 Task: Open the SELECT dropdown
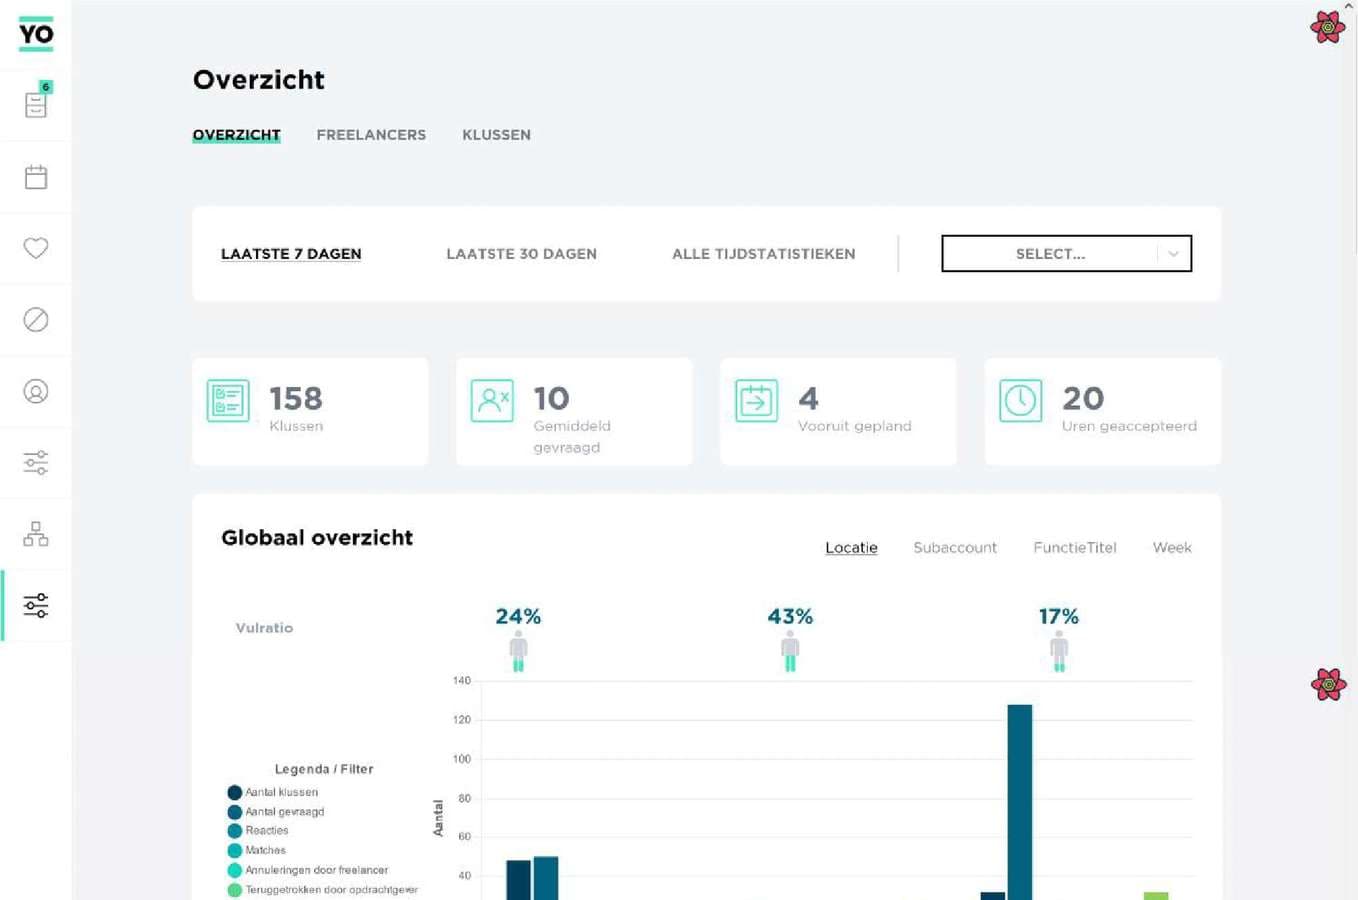coord(1050,253)
